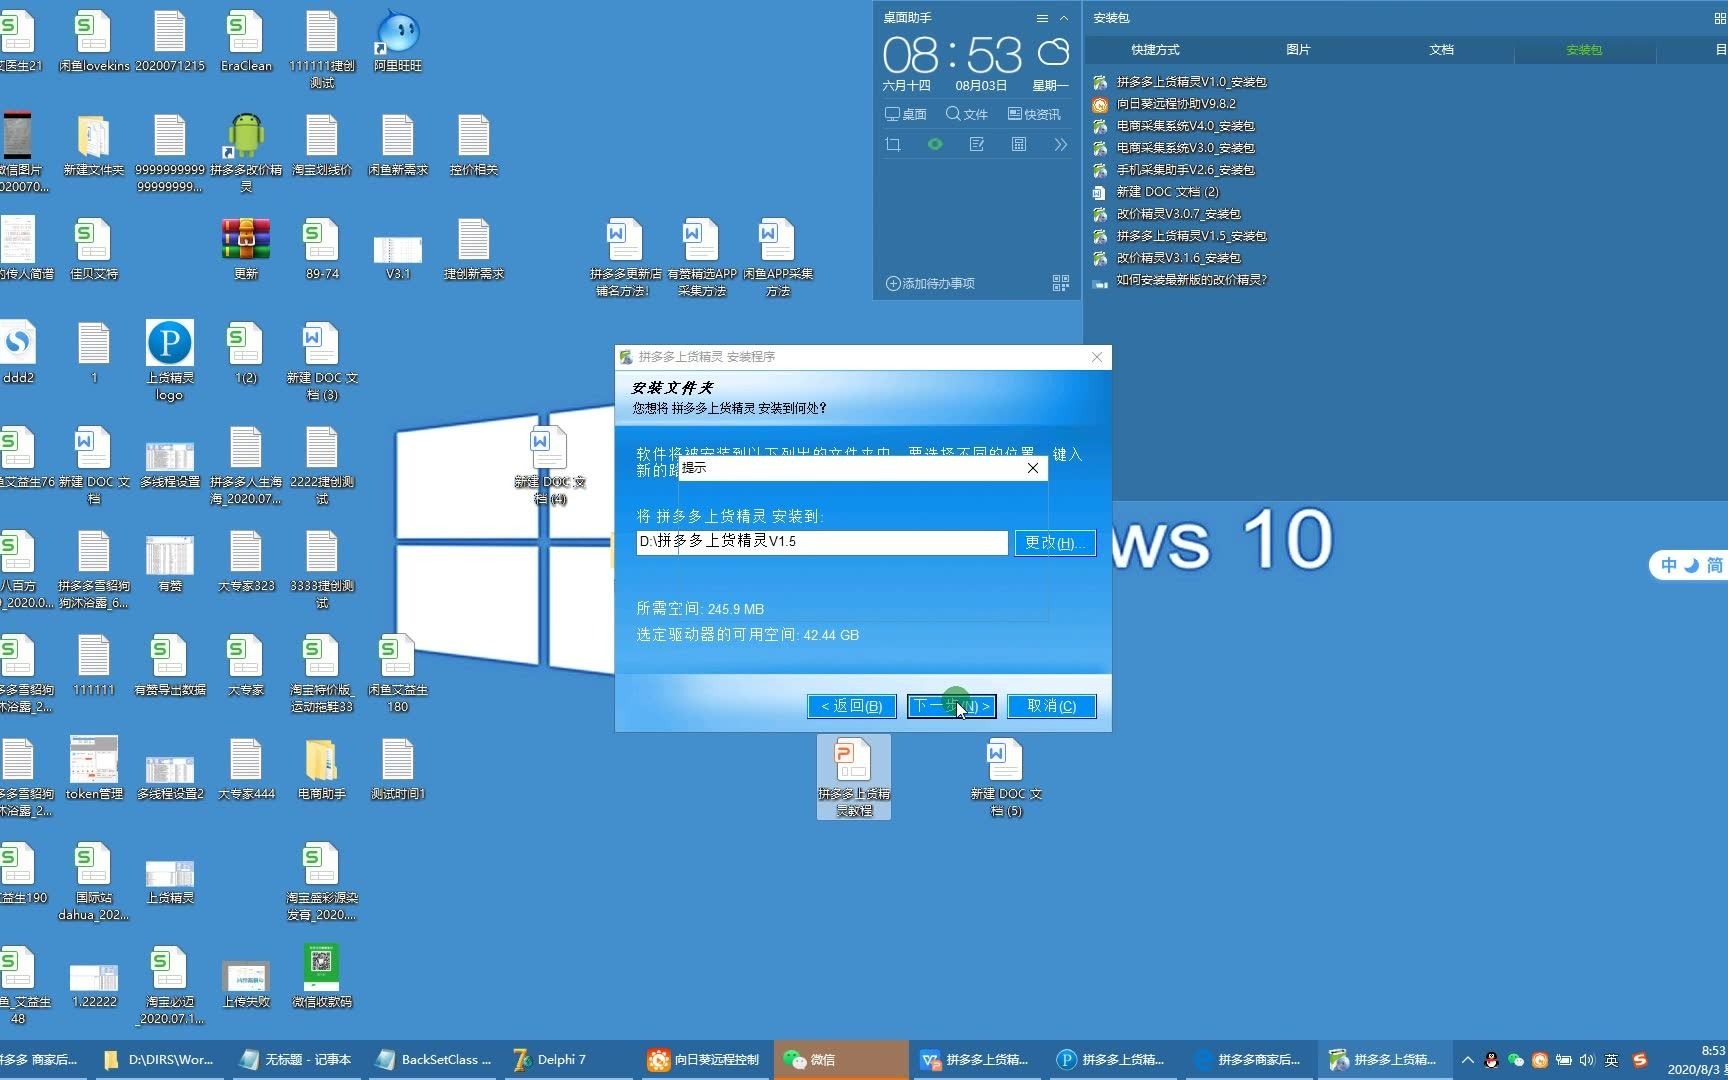Image resolution: width=1728 pixels, height=1080 pixels.
Task: Click the Sogou 中 input mode toggle
Action: (1668, 566)
